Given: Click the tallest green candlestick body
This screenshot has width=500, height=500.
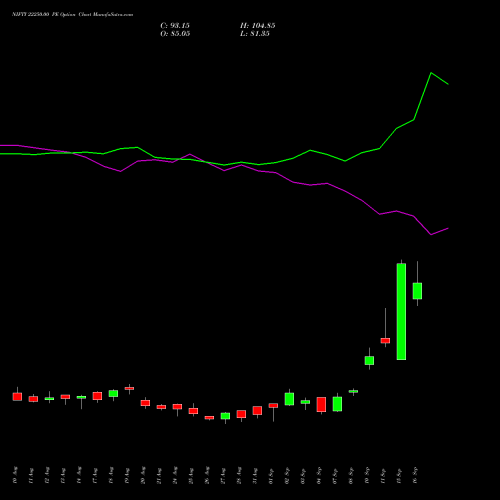Looking at the screenshot, I should [x=401, y=312].
